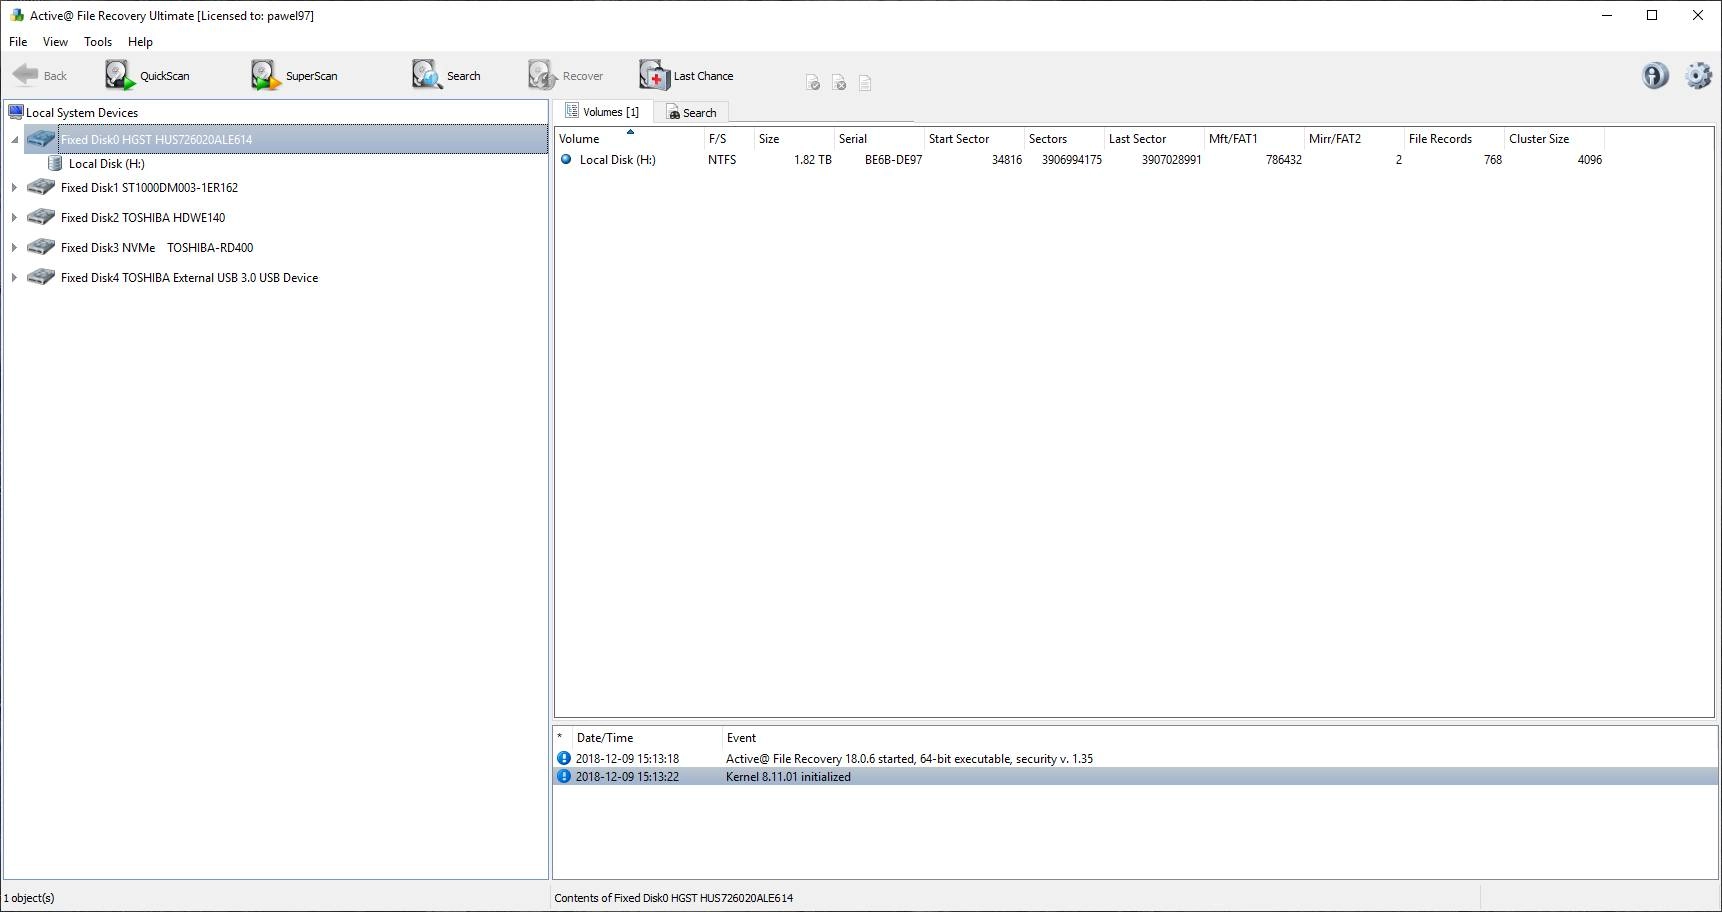The height and width of the screenshot is (912, 1722).
Task: Select Fixed Disk3 NVMe TOSHIBA-RD400 label
Action: (157, 248)
